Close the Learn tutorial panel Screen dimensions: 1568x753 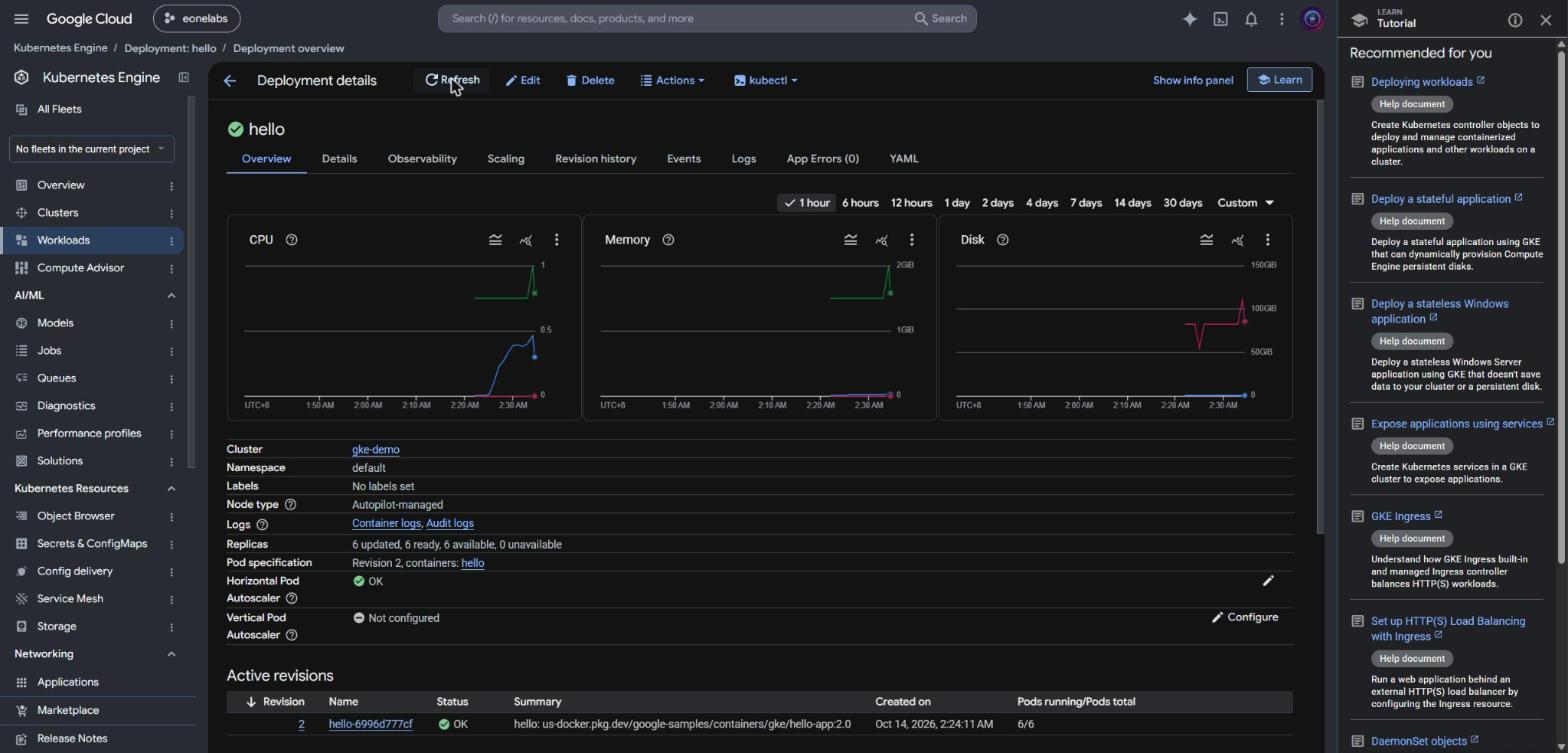(x=1546, y=20)
